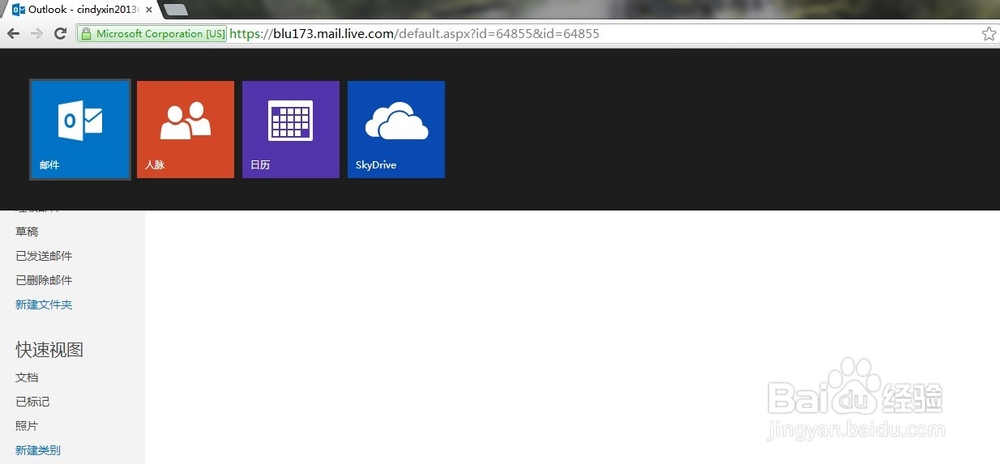Image resolution: width=1000 pixels, height=464 pixels.
Task: Click the Quick views (快速视图) heading
Action: pos(50,349)
